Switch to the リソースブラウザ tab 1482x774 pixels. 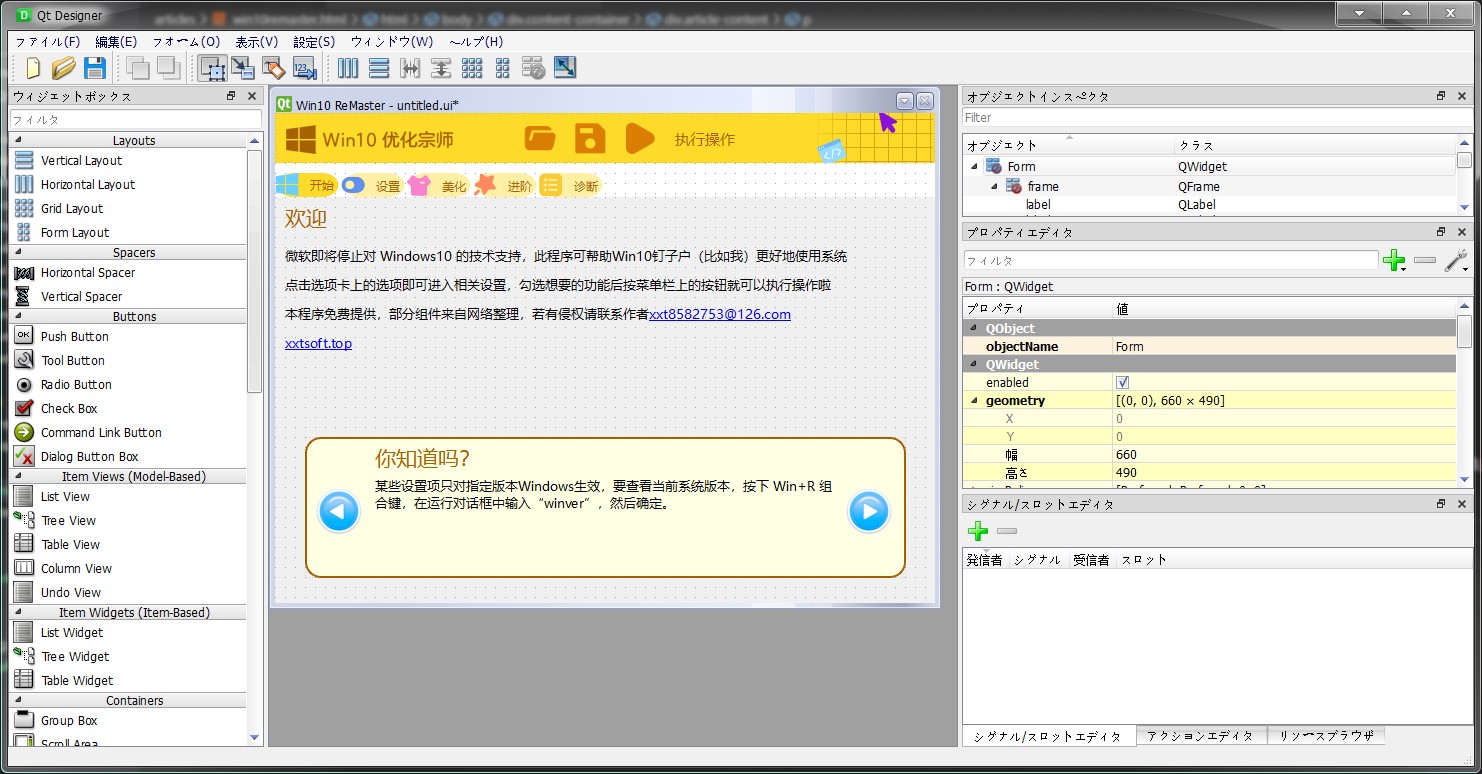pyautogui.click(x=1326, y=736)
